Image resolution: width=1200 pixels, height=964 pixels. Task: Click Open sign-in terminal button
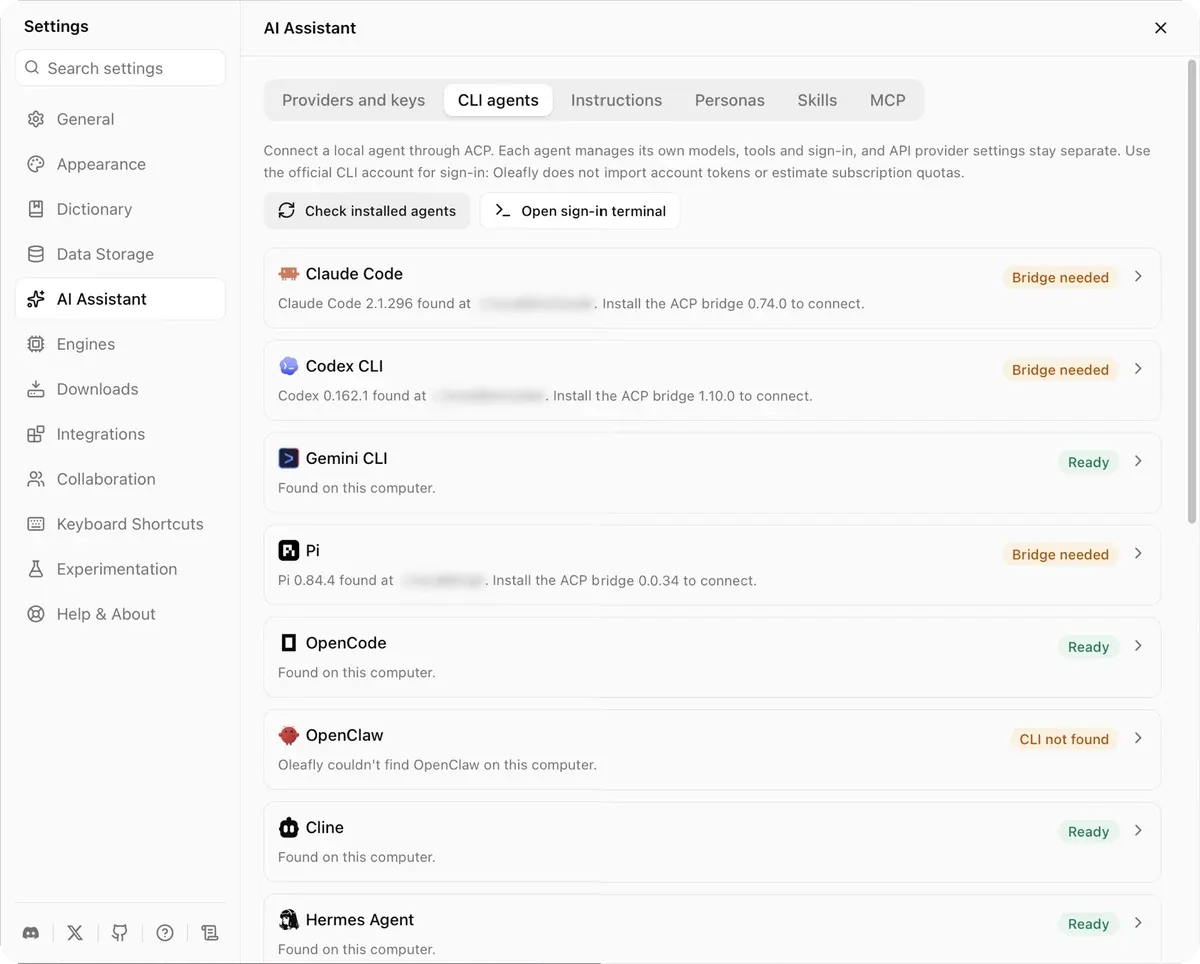(580, 211)
